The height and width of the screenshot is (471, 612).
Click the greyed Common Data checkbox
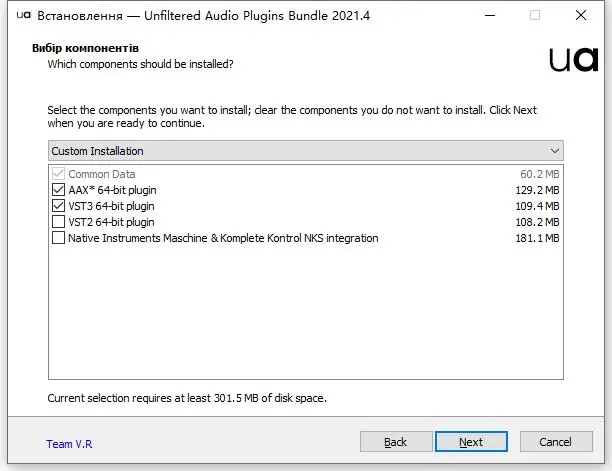pos(59,174)
